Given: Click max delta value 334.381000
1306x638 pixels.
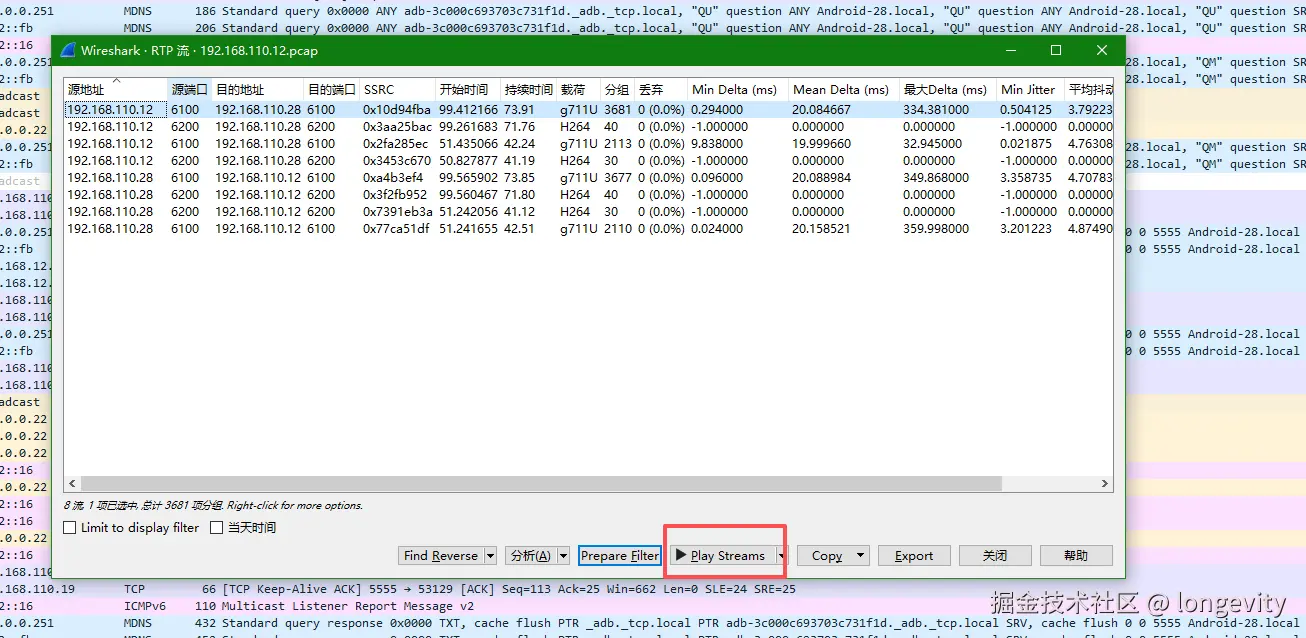Looking at the screenshot, I should (x=935, y=110).
